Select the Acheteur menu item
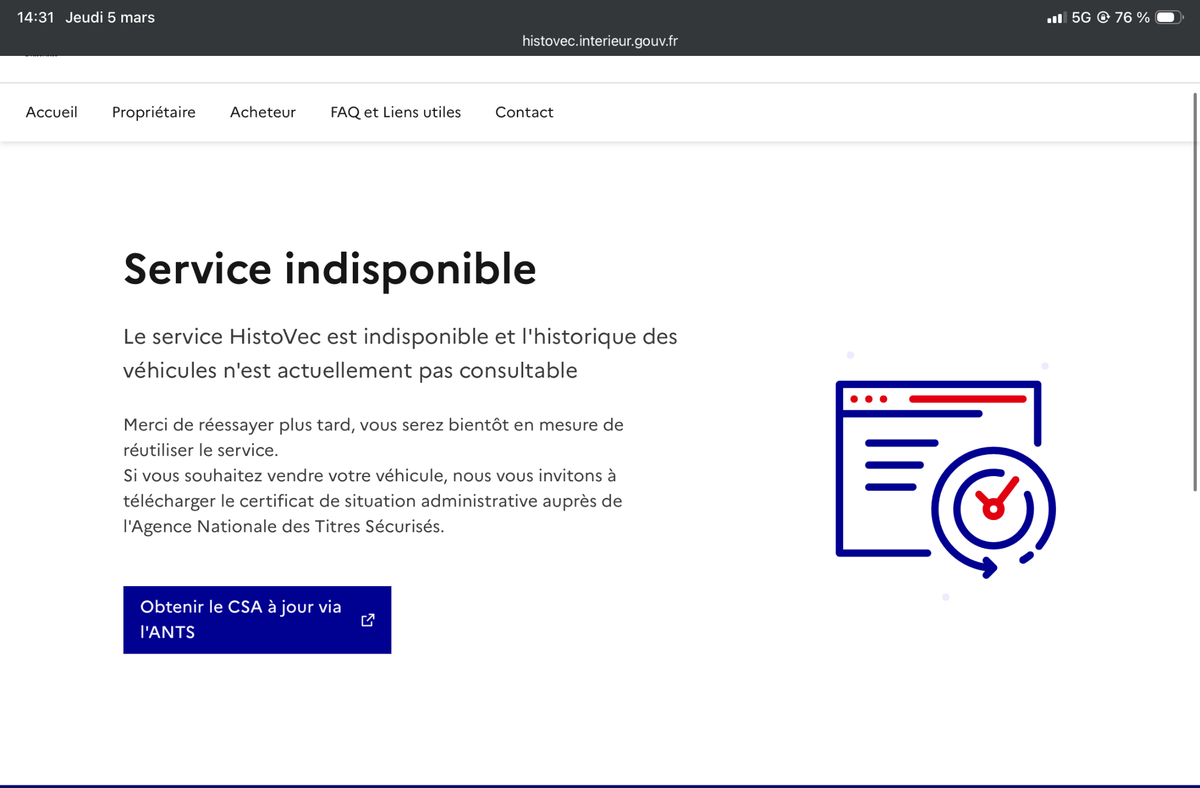 pos(263,112)
